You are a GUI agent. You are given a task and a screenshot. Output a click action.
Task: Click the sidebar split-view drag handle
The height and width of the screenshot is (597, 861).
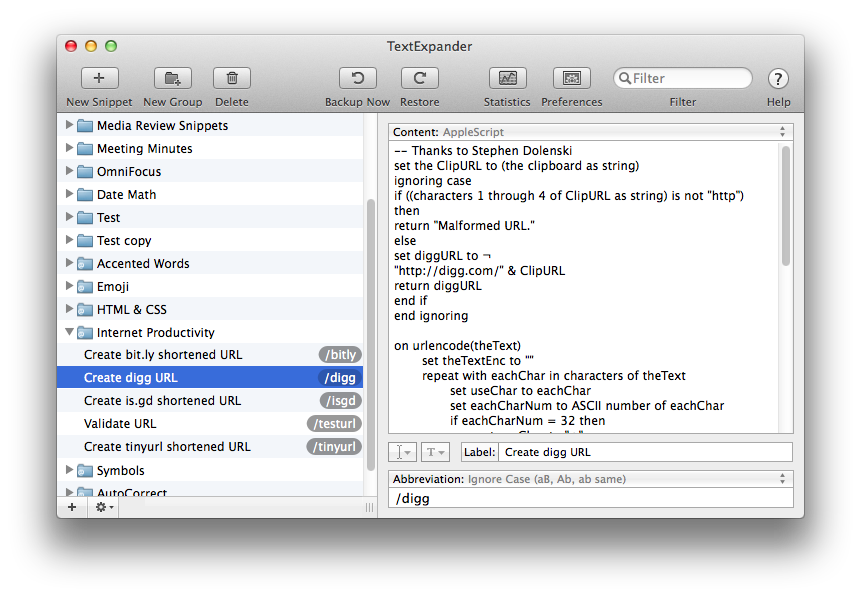pos(370,507)
